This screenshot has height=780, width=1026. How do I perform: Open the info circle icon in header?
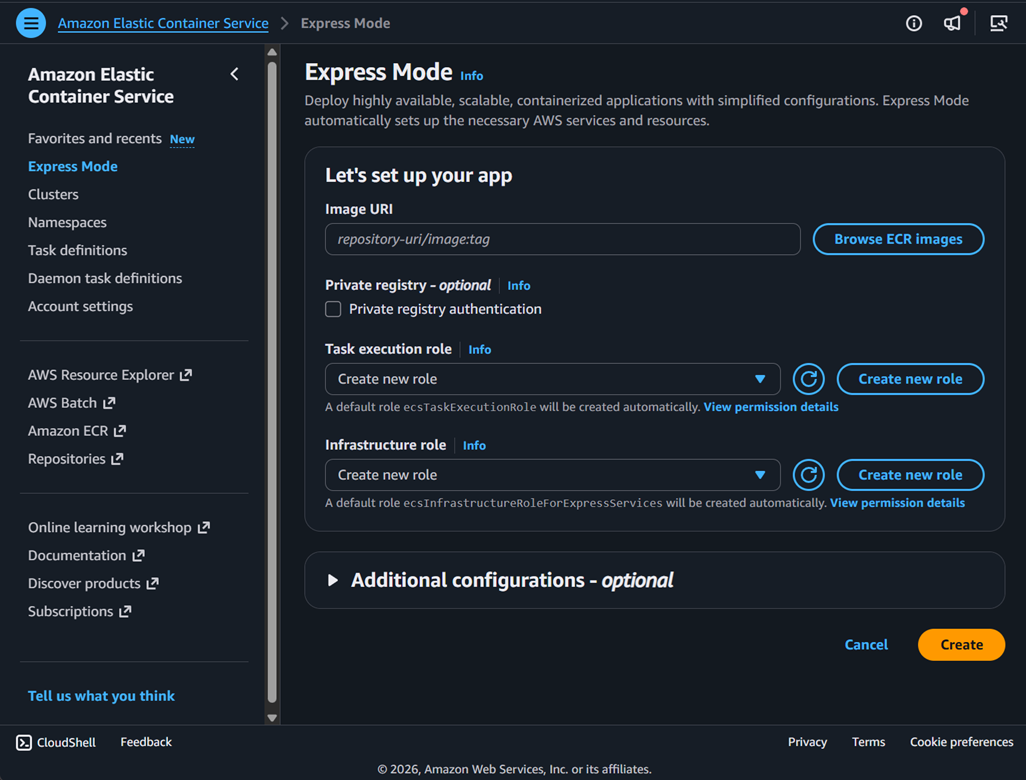click(913, 24)
